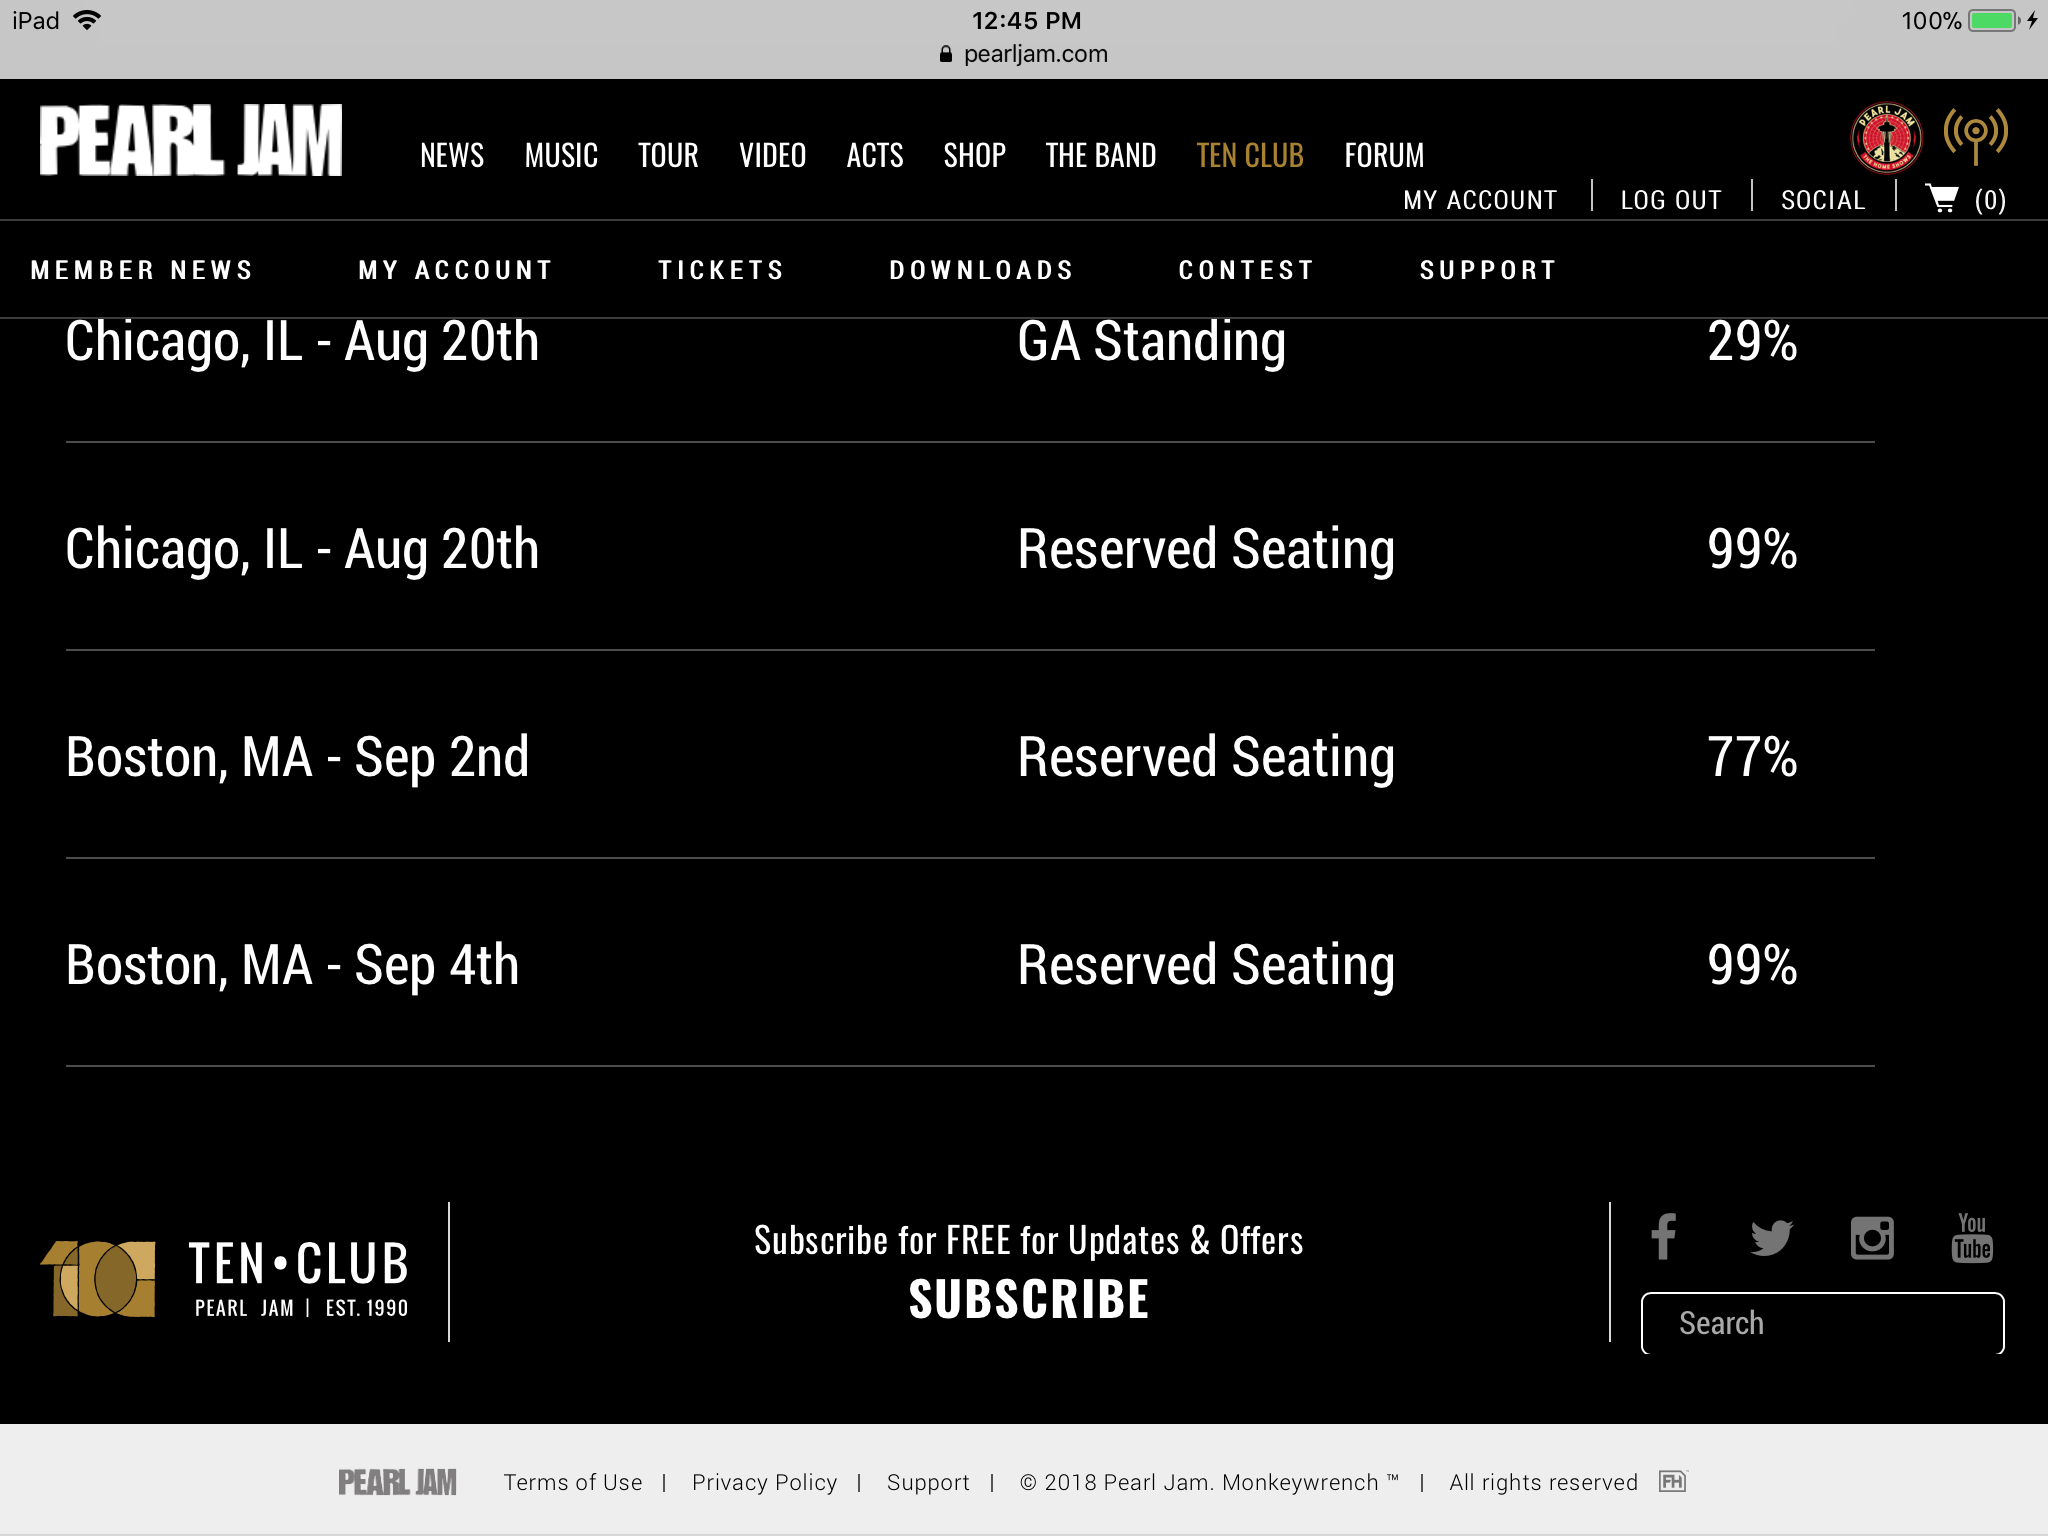
Task: Click the Log Out link
Action: [1671, 200]
